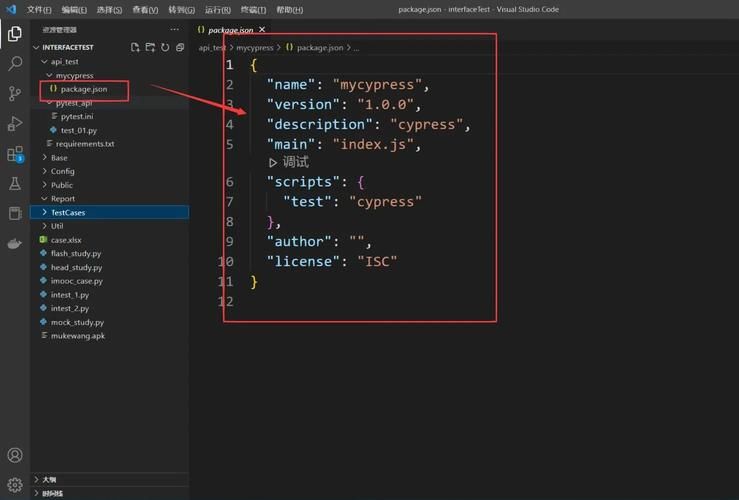This screenshot has width=739, height=500.
Task: Open package.json in the file tree
Action: [83, 89]
